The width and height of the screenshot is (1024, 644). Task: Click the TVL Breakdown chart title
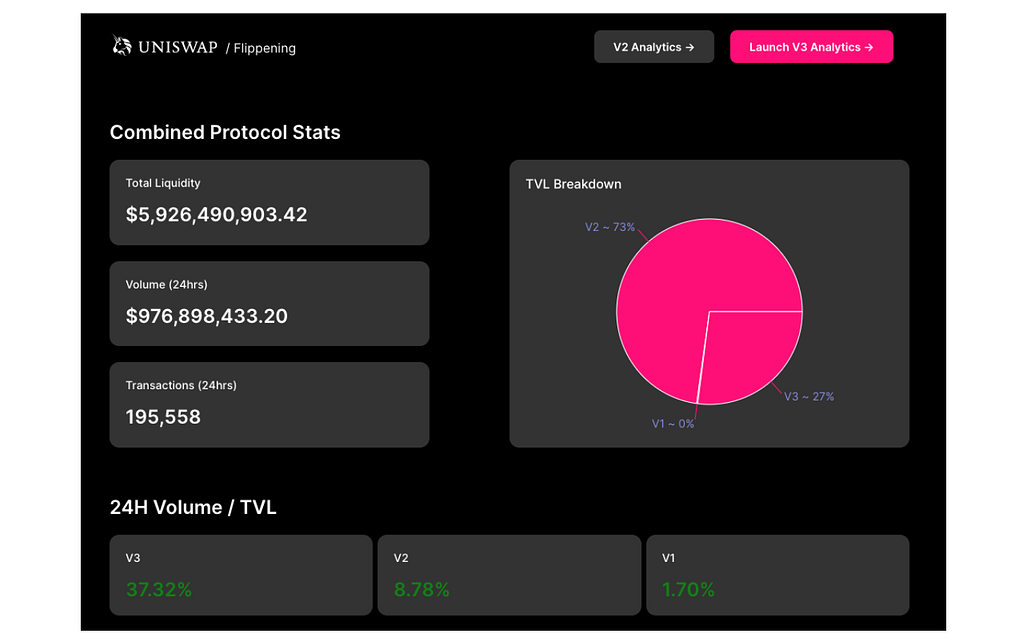pyautogui.click(x=573, y=184)
